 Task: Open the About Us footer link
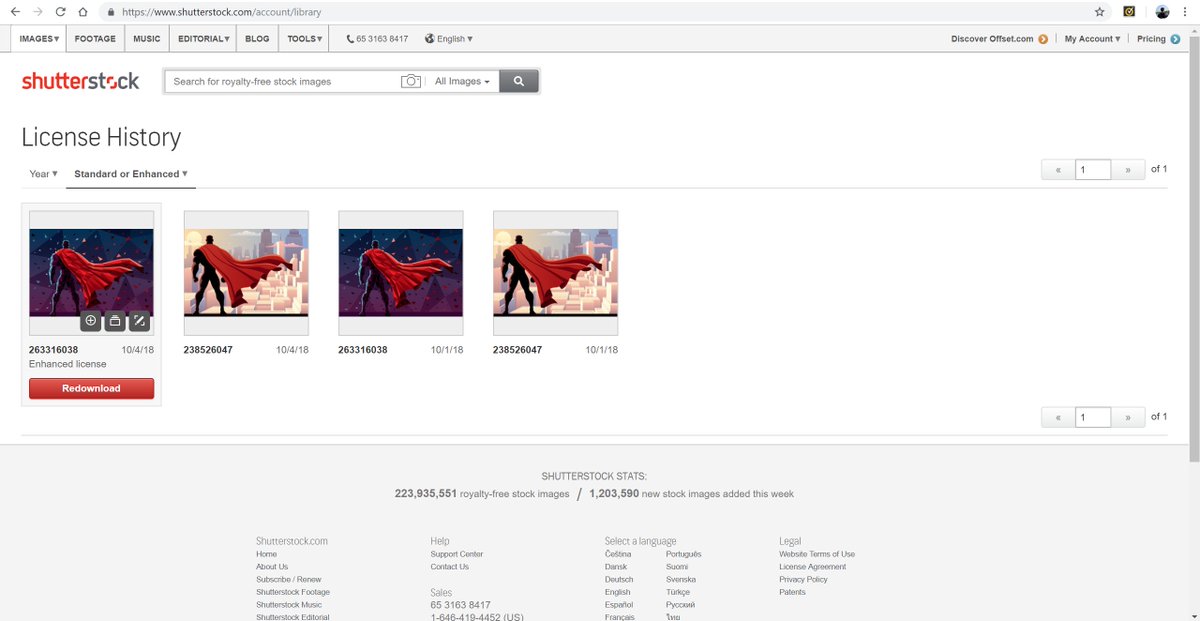(x=272, y=567)
